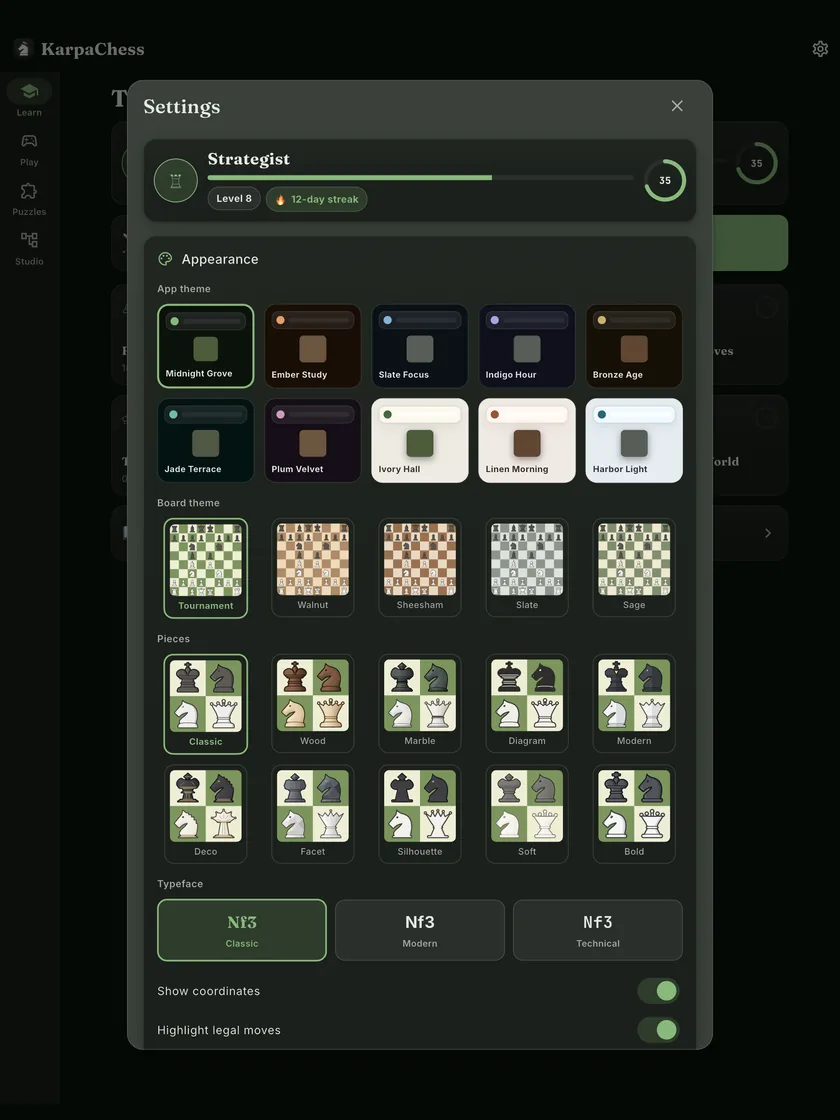Choose the Plum Velvet app theme

313,441
